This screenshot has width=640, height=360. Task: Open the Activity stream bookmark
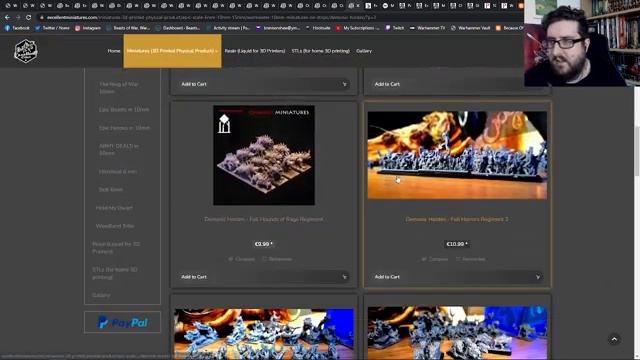pos(228,28)
